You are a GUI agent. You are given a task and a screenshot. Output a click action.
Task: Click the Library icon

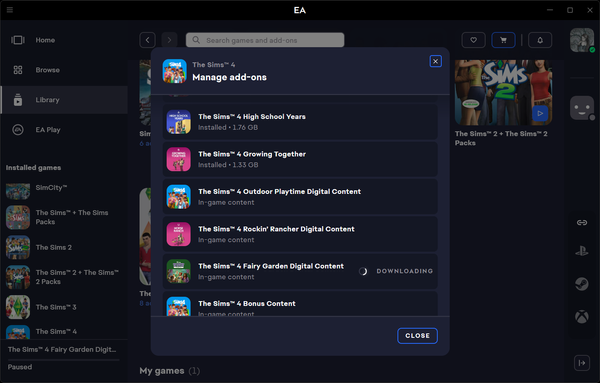[18, 100]
